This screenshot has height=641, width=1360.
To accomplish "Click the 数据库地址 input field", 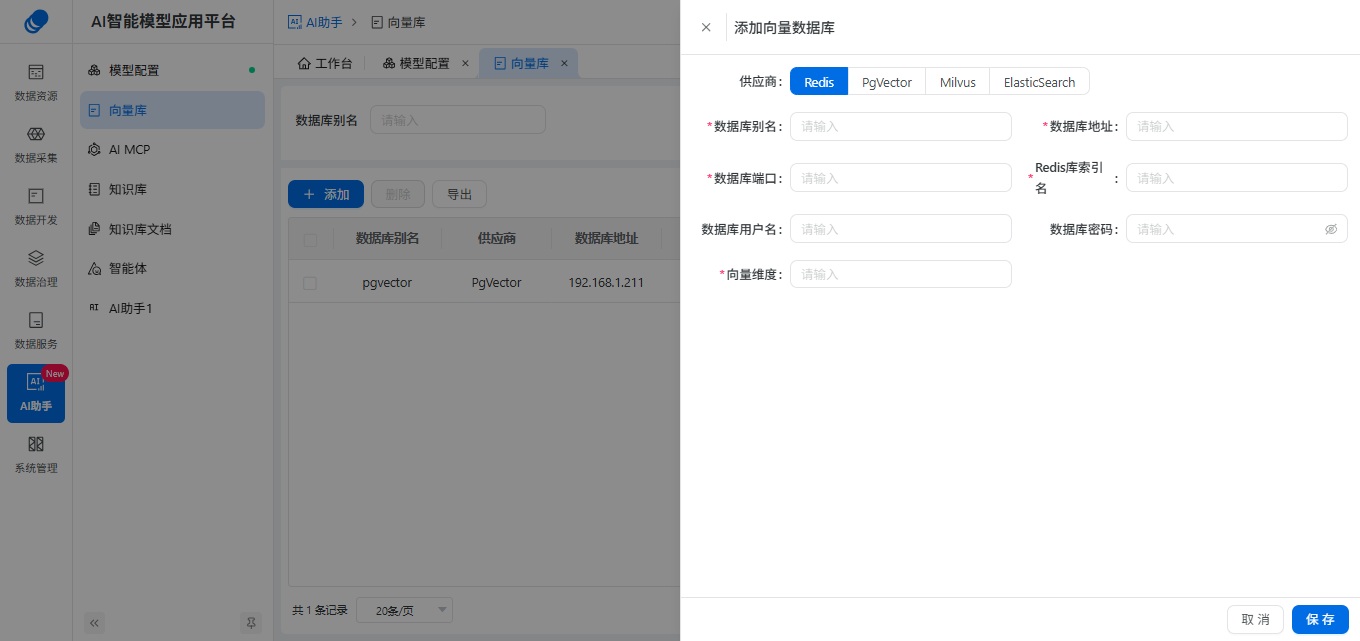I will tap(1237, 126).
